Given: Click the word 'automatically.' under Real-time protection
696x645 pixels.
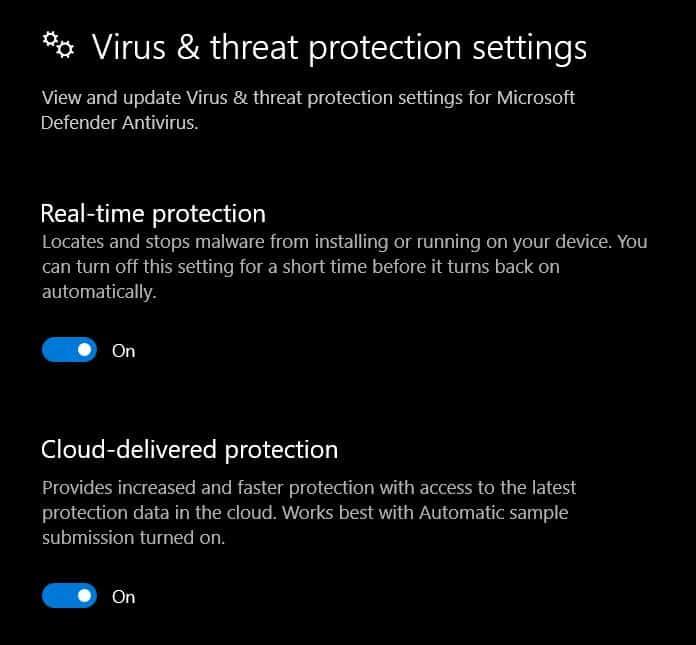Looking at the screenshot, I should [x=99, y=293].
